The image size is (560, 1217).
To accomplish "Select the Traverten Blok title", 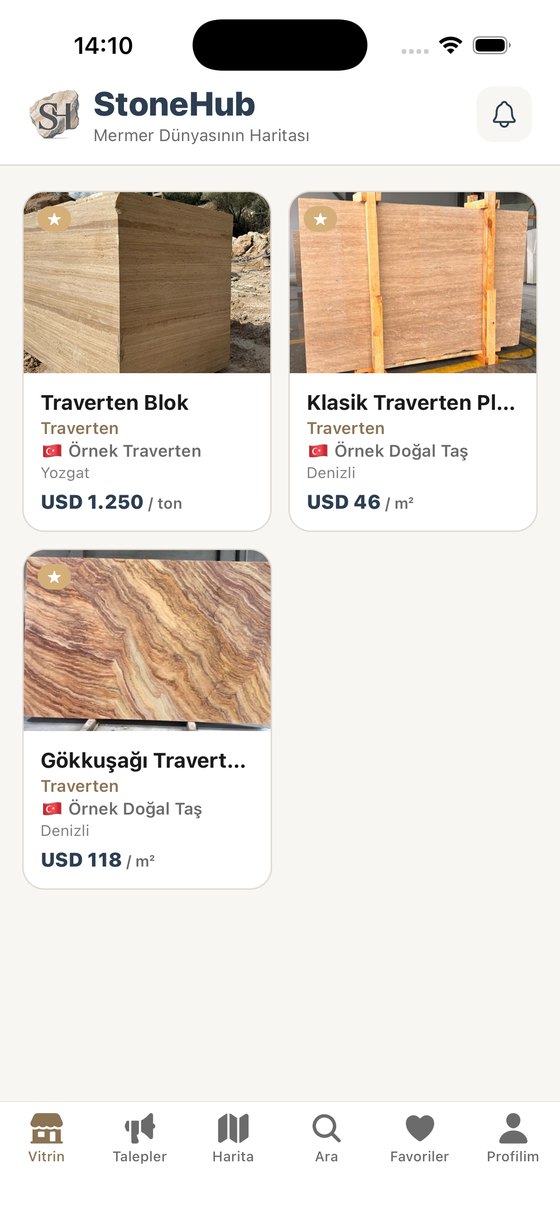I will [x=115, y=403].
